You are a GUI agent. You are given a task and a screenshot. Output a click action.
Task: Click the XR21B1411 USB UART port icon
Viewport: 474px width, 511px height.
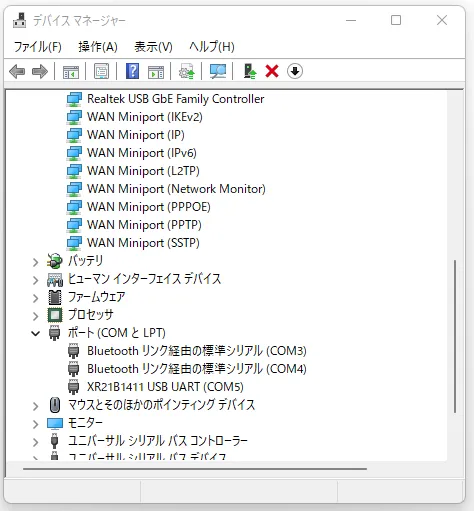tap(74, 387)
